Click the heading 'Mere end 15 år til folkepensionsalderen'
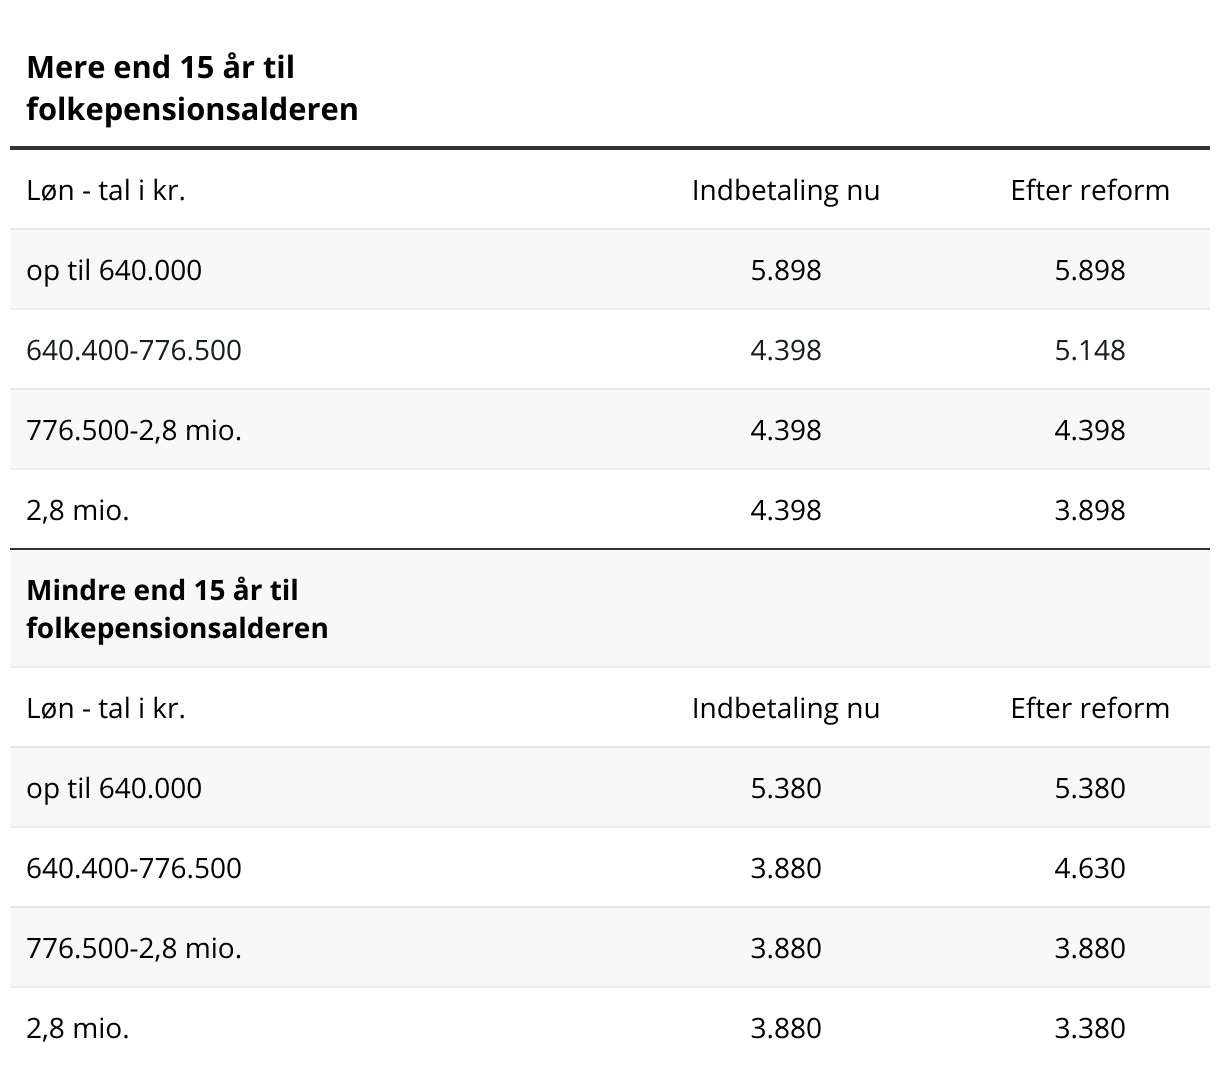This screenshot has width=1220, height=1076. click(192, 88)
